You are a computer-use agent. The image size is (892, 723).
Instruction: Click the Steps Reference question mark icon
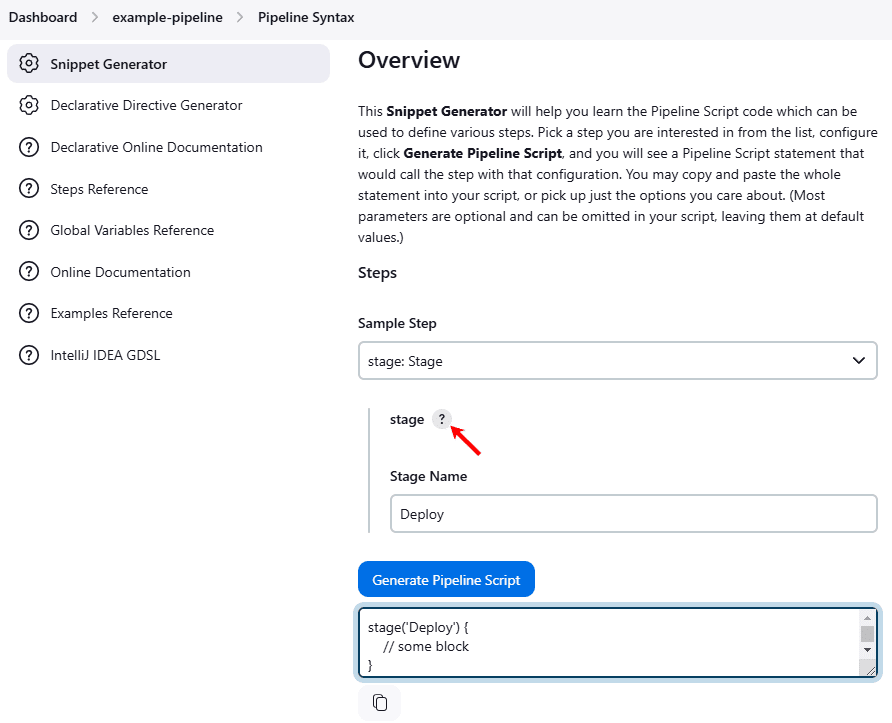29,190
